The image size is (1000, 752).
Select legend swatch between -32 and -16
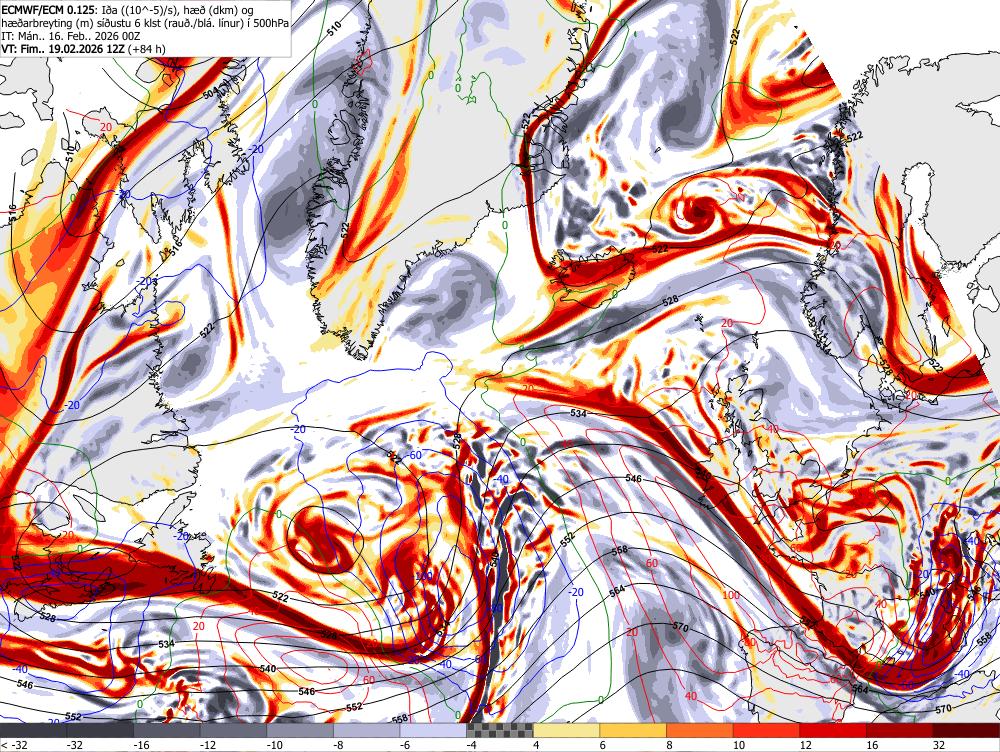pyautogui.click(x=100, y=730)
